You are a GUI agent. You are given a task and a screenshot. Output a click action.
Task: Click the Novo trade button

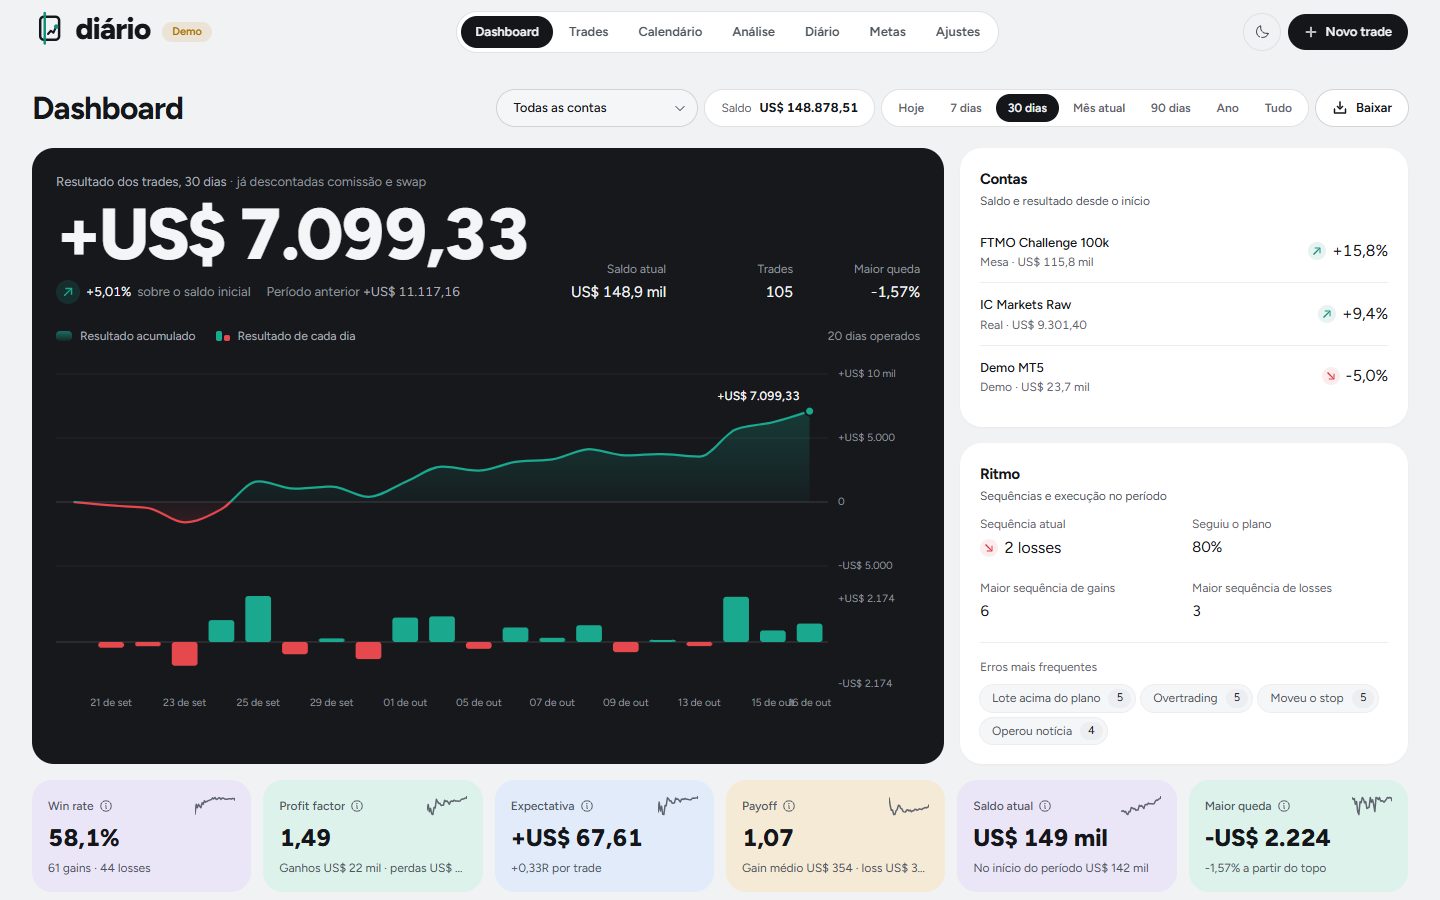click(1348, 32)
